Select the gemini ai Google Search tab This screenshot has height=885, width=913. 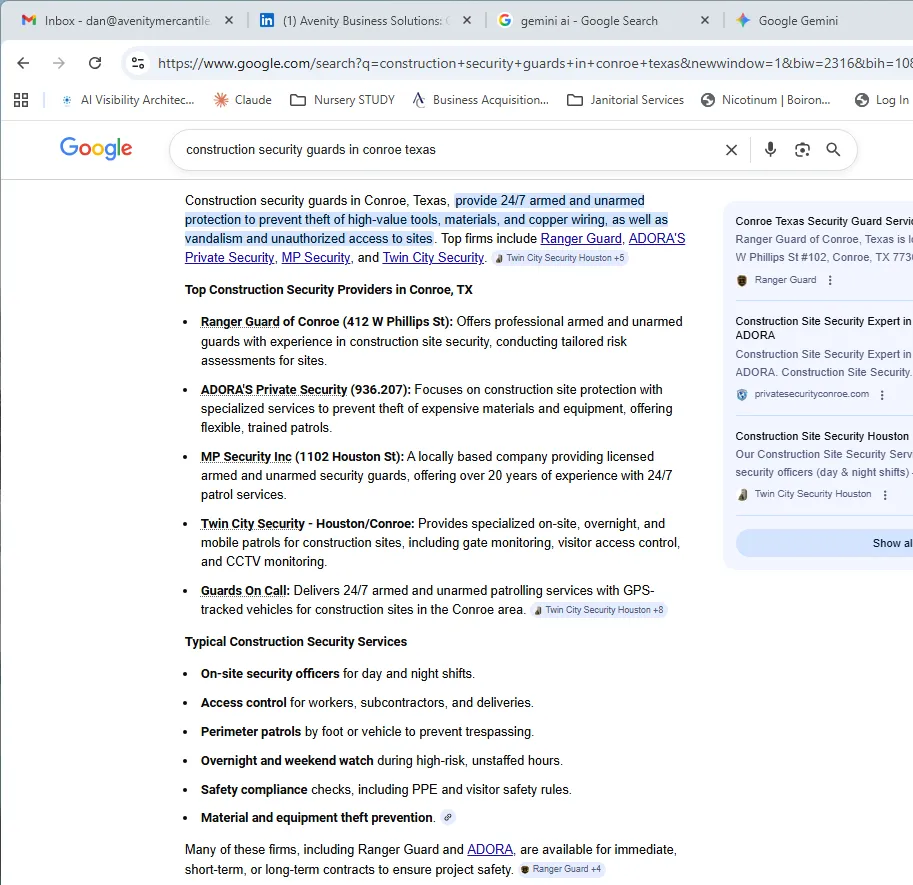588,20
